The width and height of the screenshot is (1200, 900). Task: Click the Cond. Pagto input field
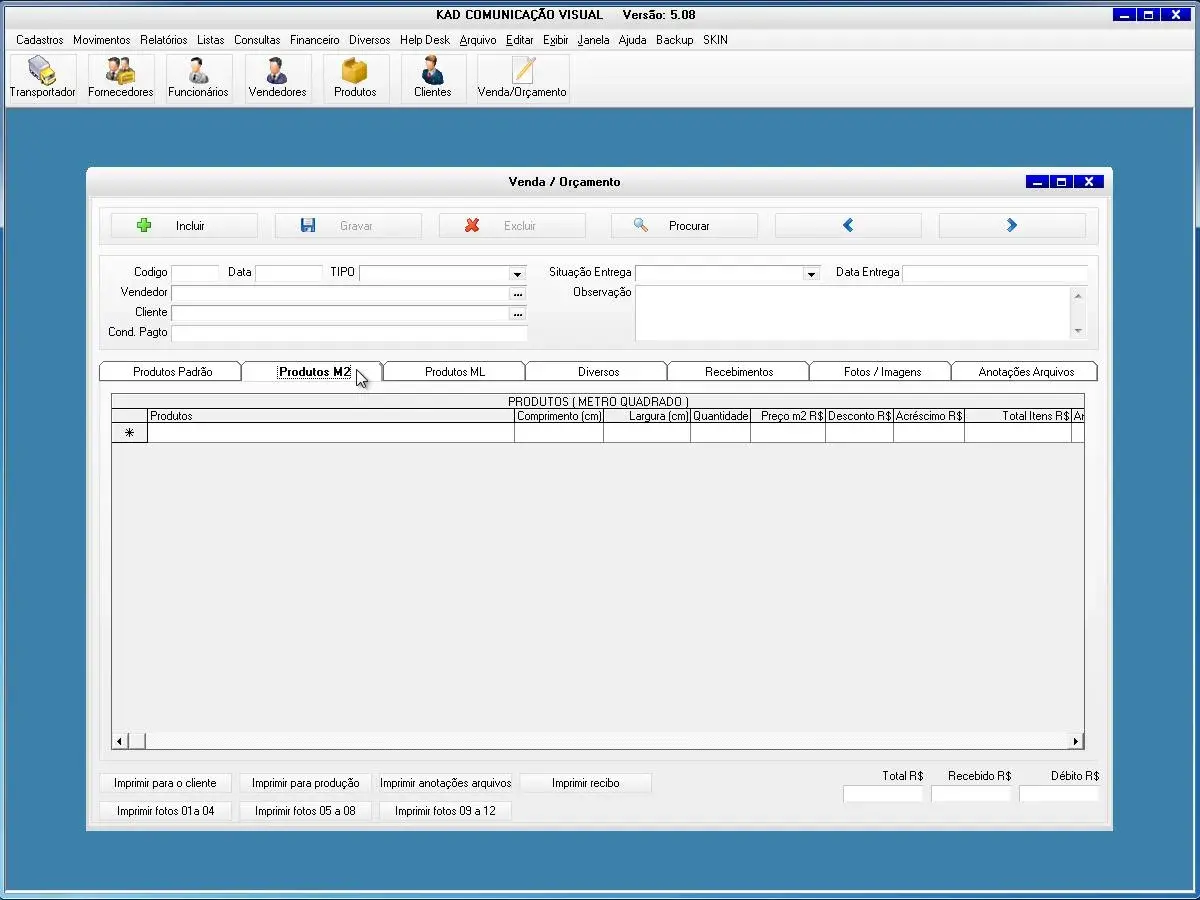(349, 333)
